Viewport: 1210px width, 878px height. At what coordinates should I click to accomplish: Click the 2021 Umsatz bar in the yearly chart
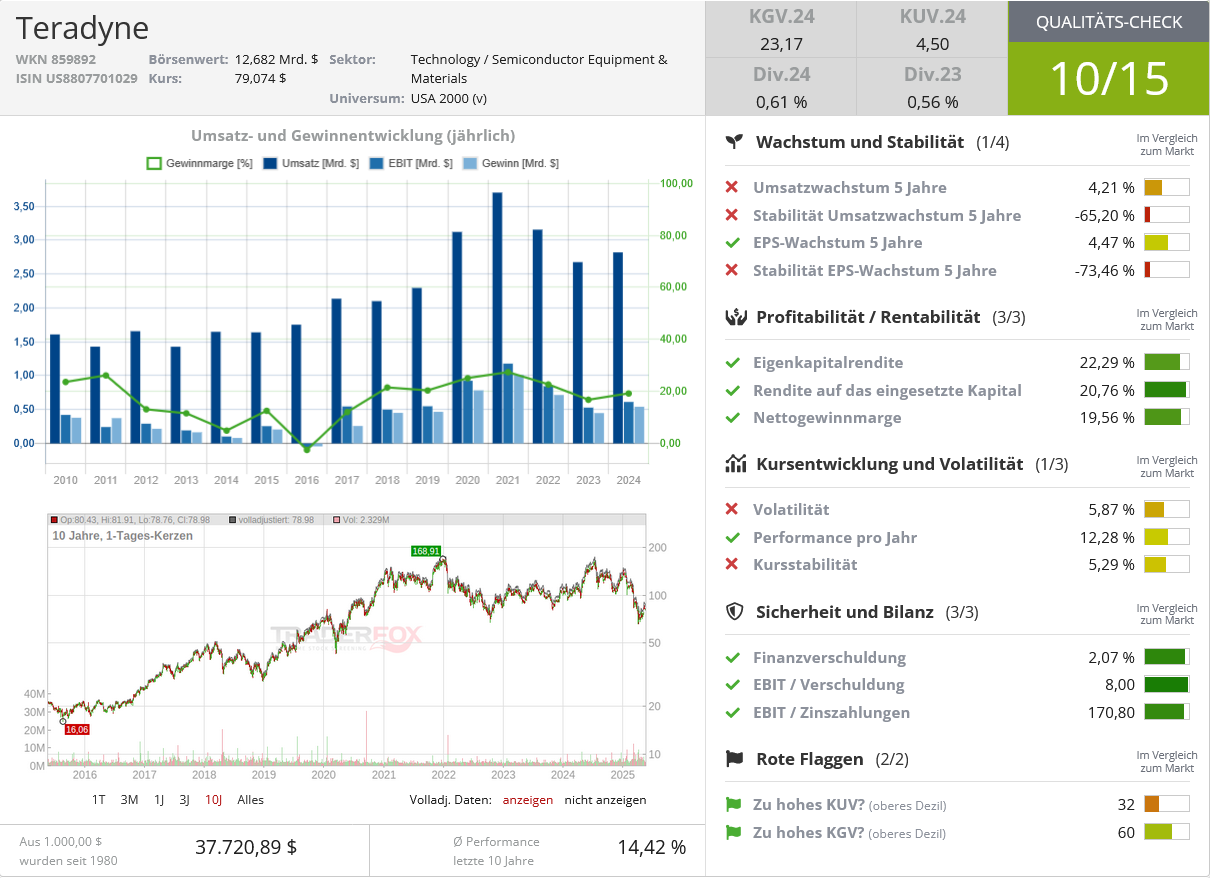click(497, 317)
